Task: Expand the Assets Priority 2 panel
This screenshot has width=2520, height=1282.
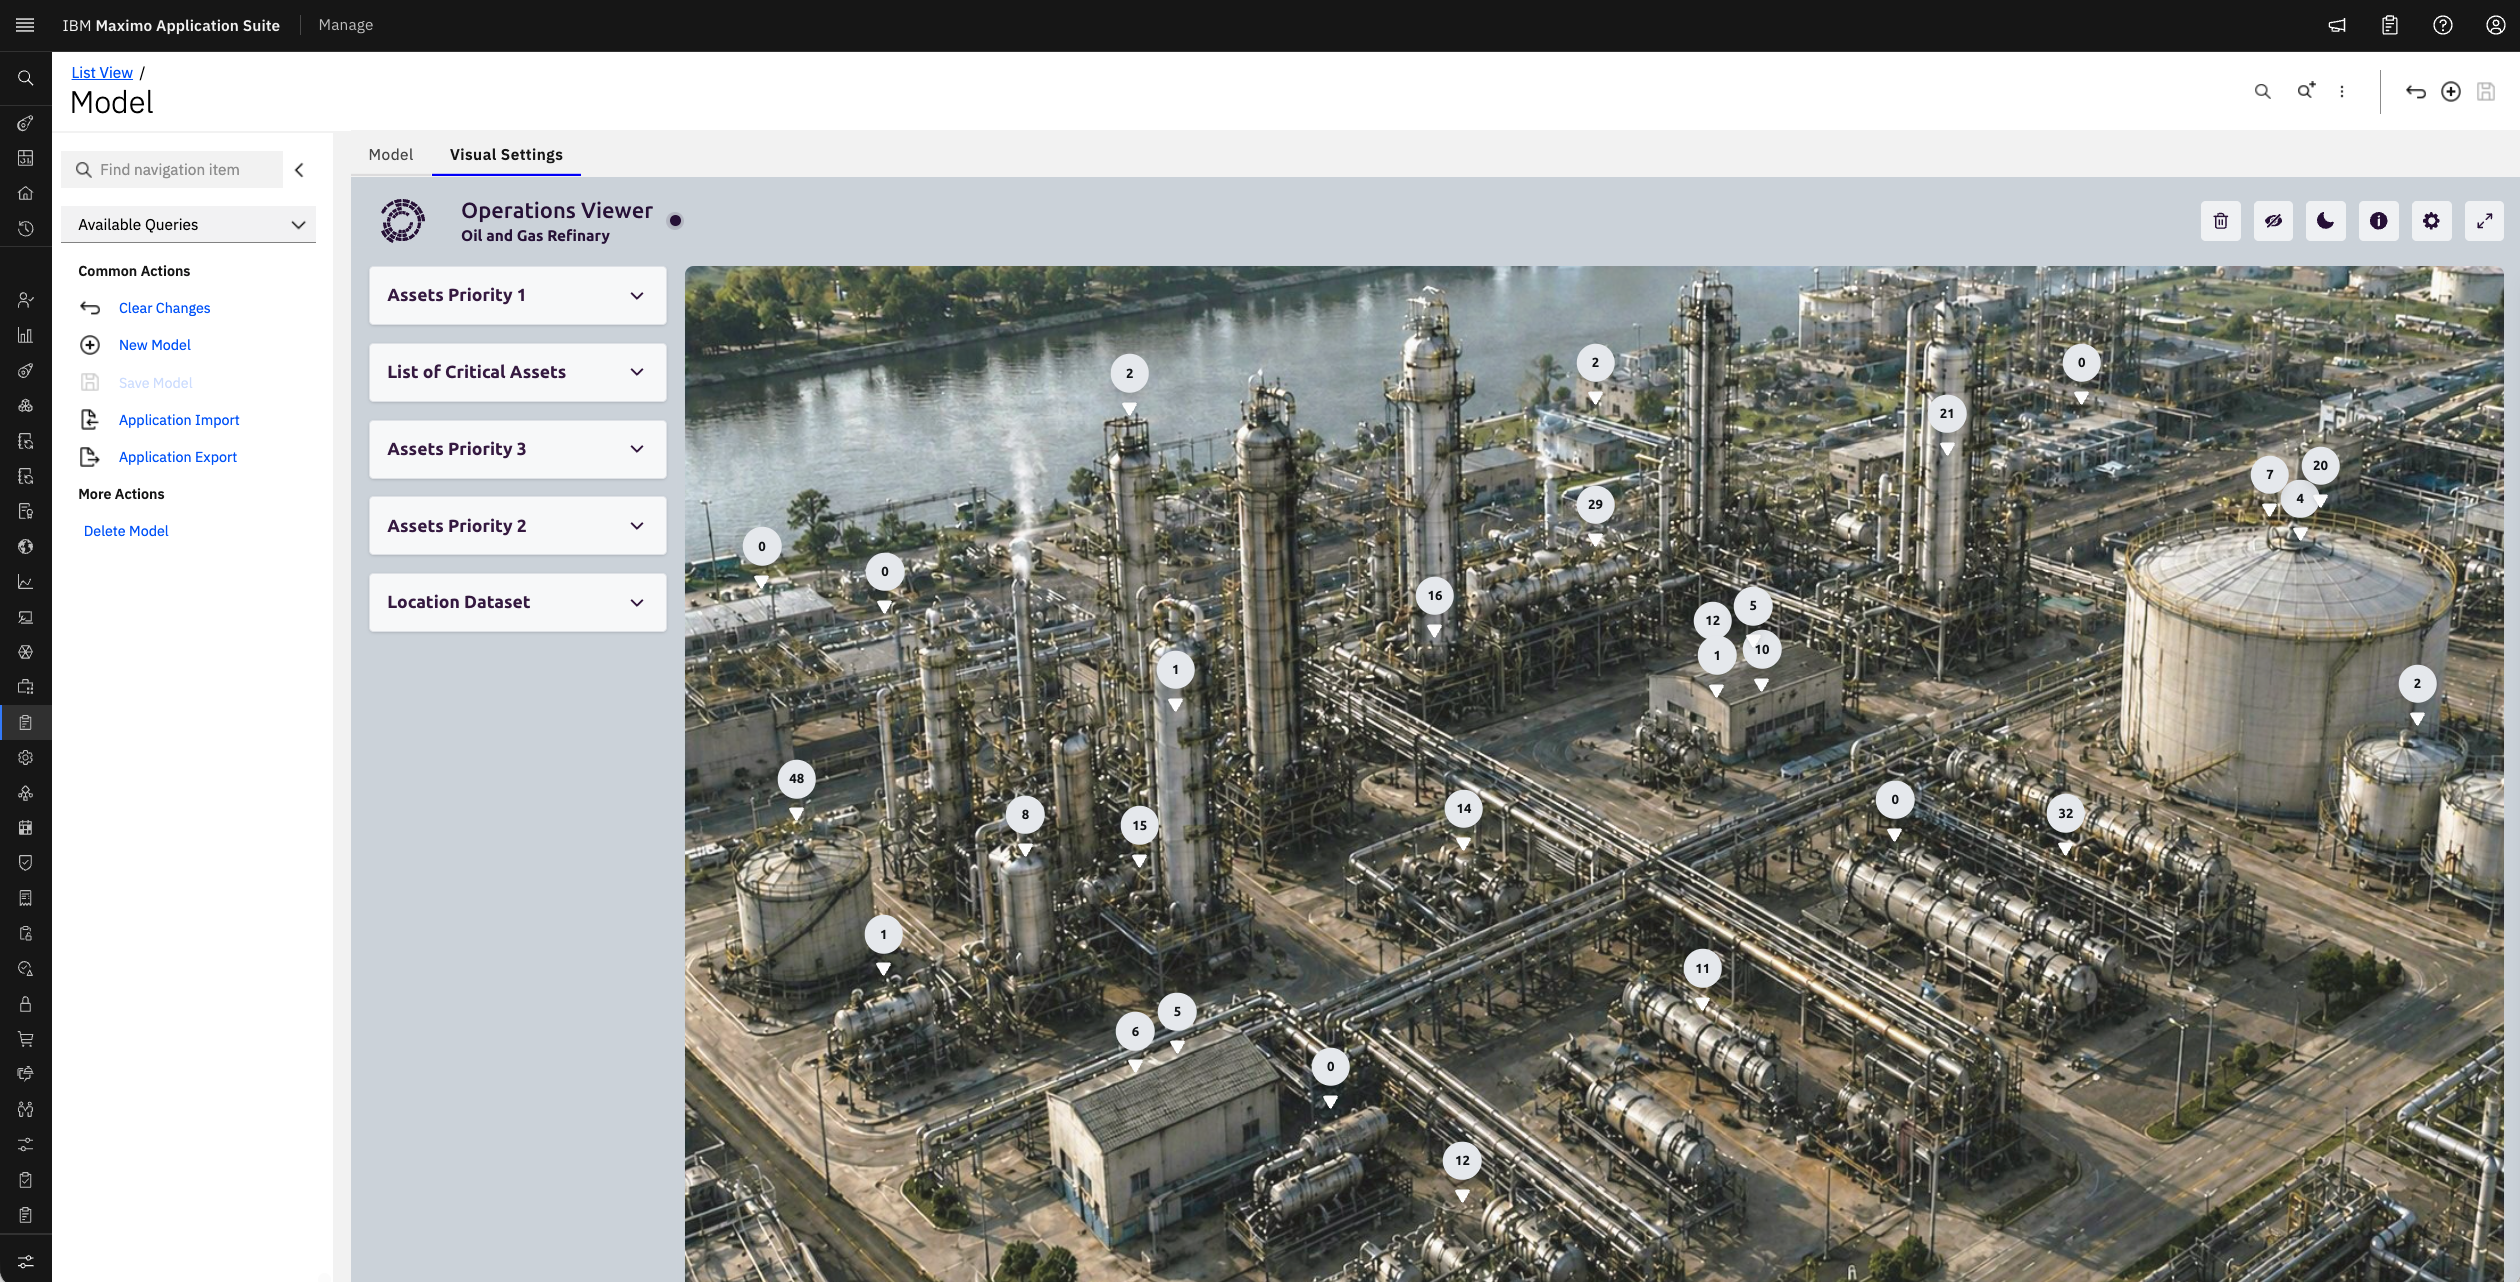Action: click(x=518, y=526)
